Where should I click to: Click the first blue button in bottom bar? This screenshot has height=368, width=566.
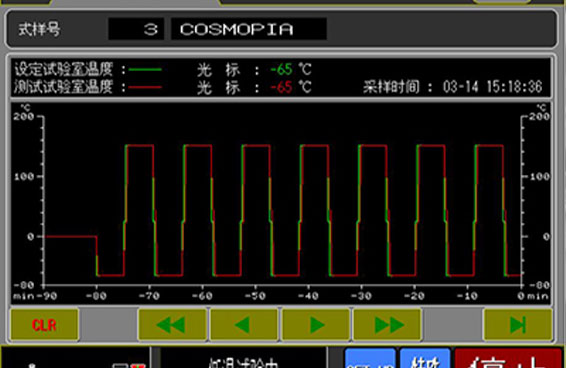point(370,359)
